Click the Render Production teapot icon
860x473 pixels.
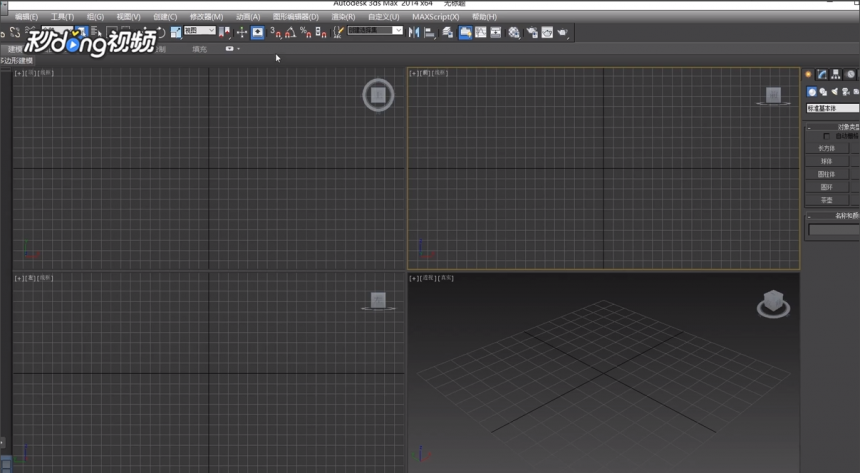tap(562, 32)
